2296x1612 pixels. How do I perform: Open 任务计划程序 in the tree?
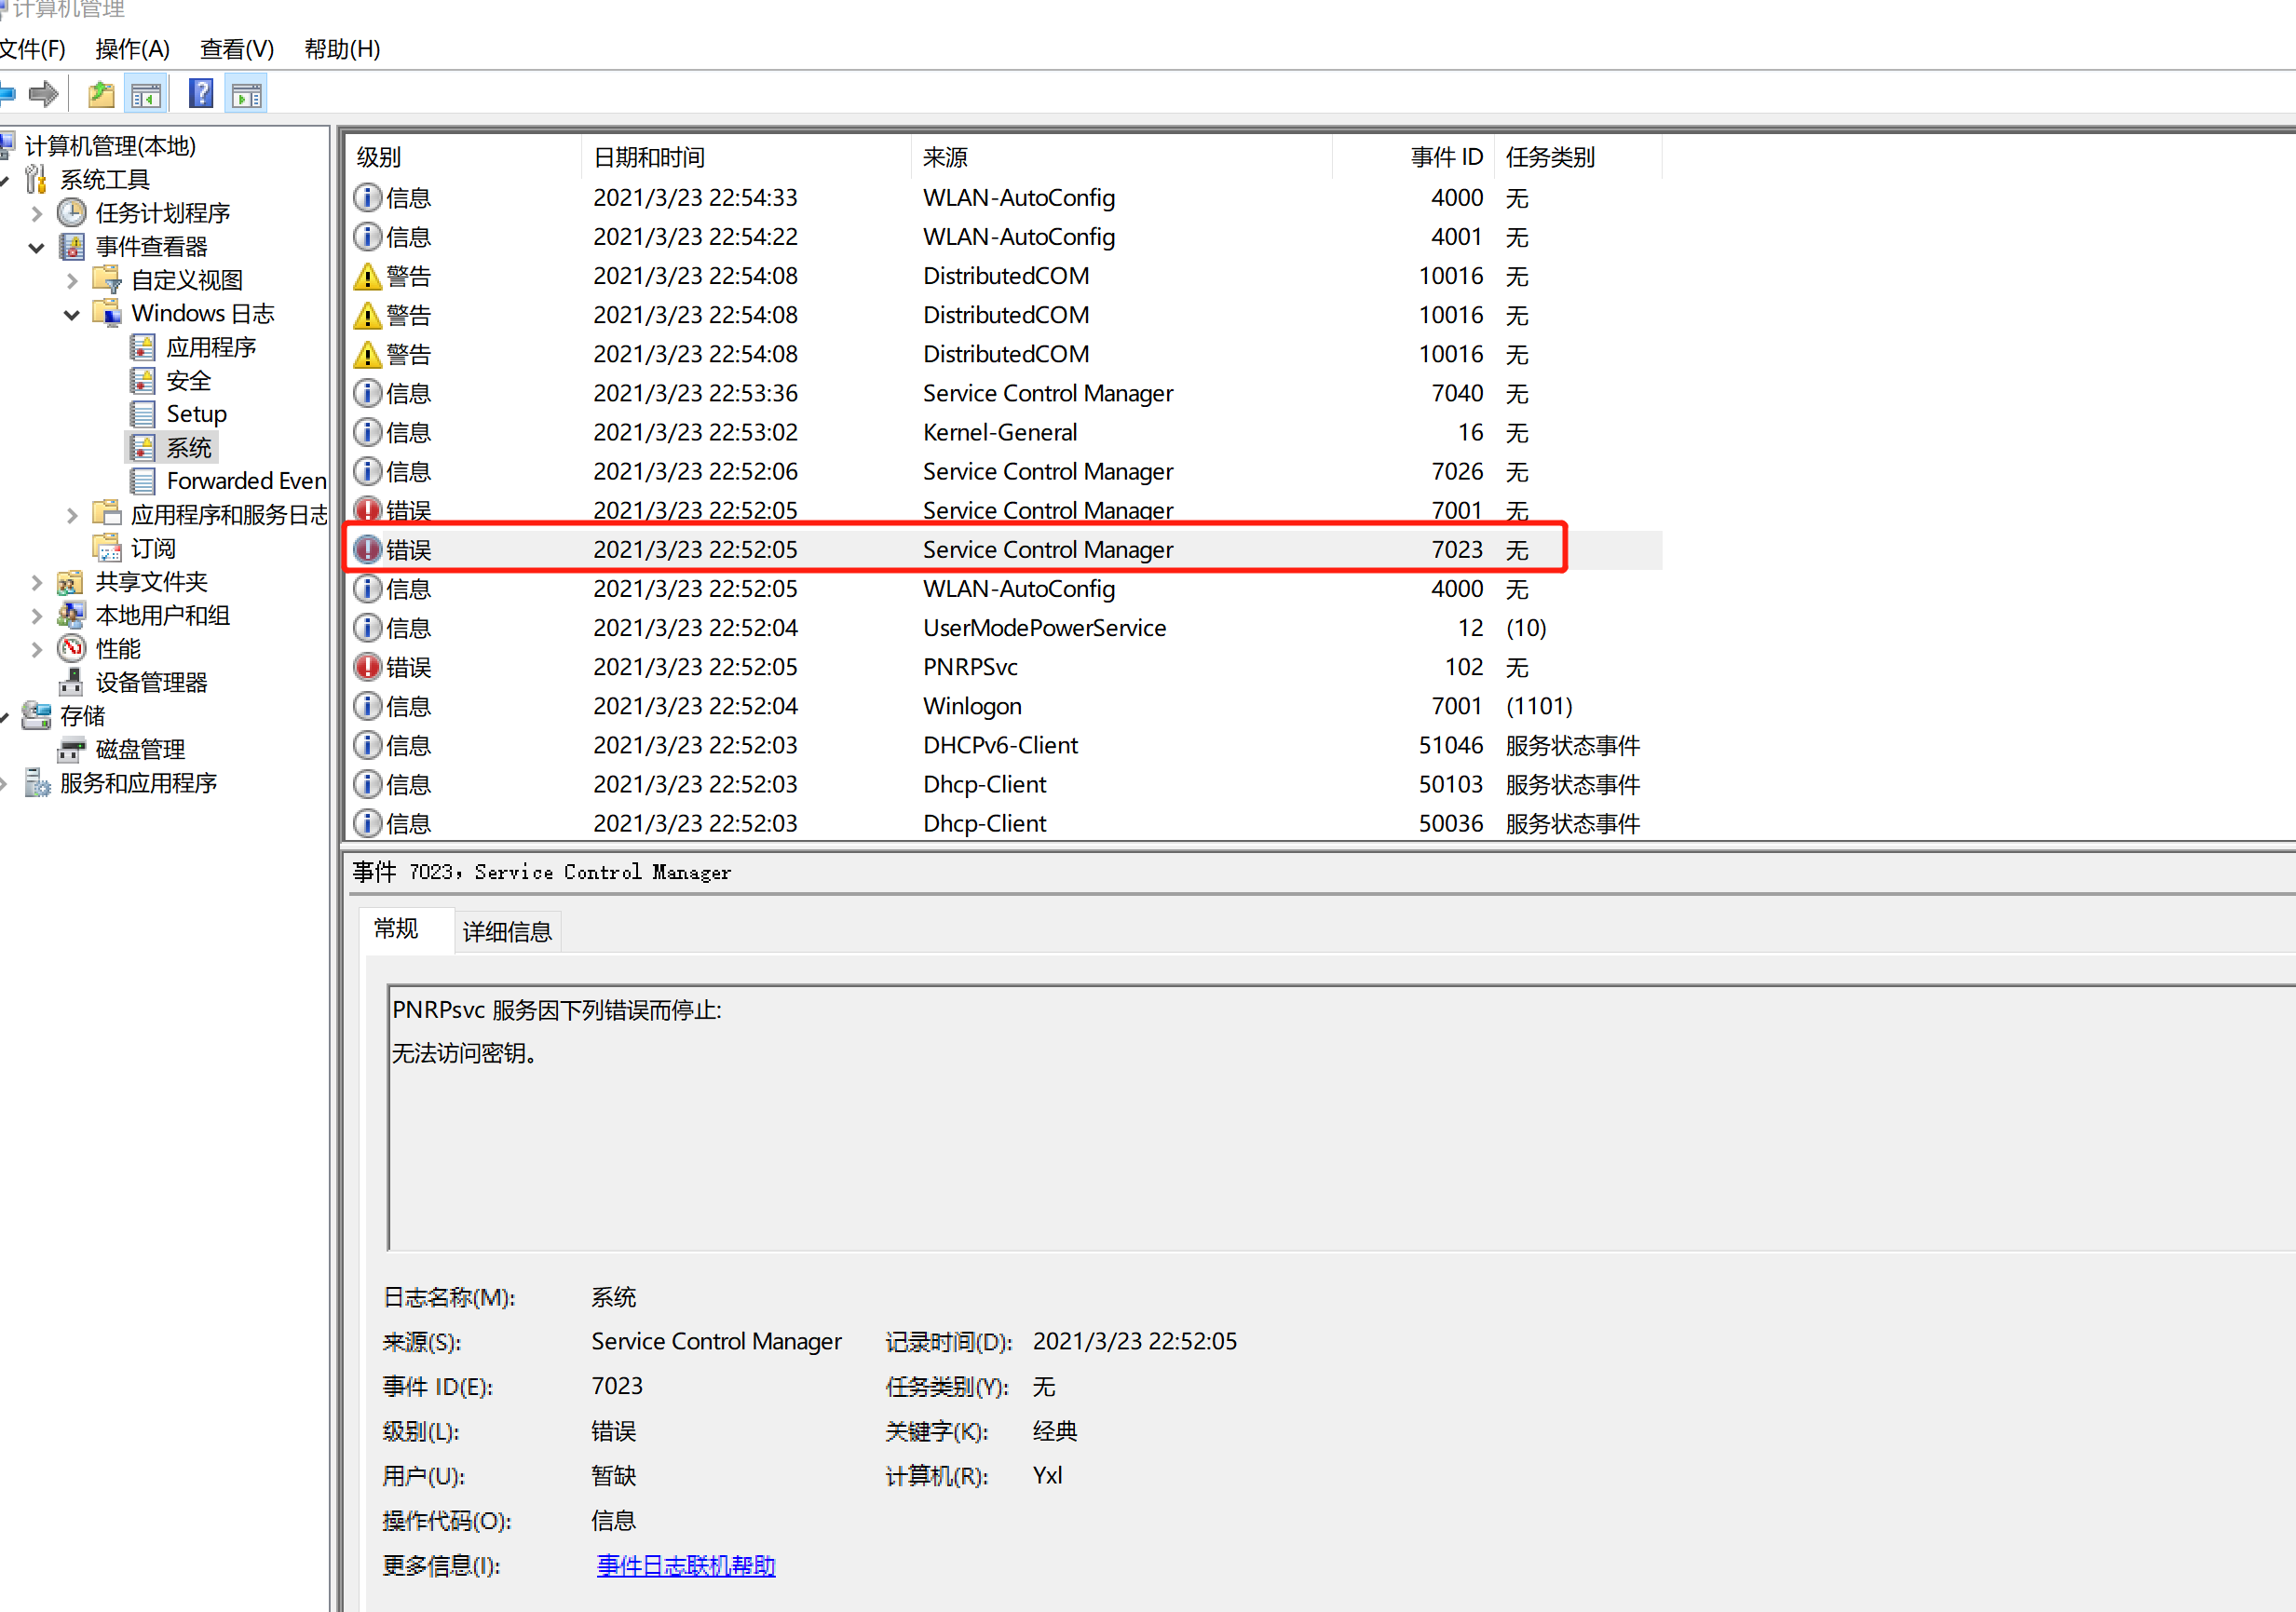tap(162, 213)
